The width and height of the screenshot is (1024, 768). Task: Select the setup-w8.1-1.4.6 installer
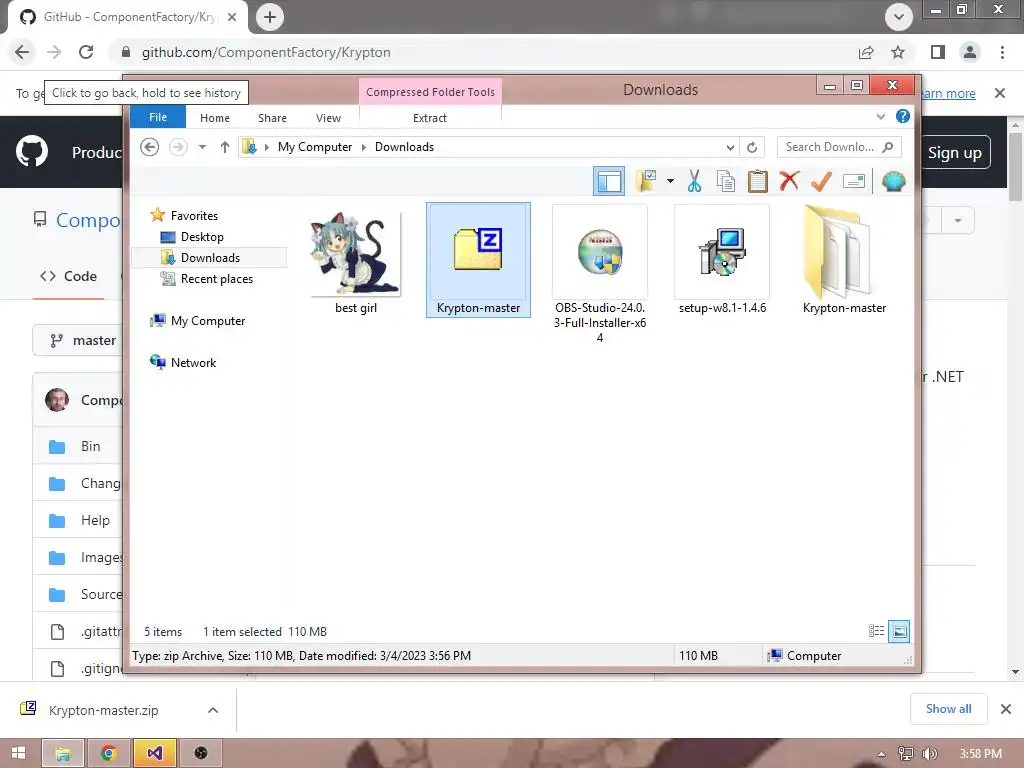click(x=722, y=261)
